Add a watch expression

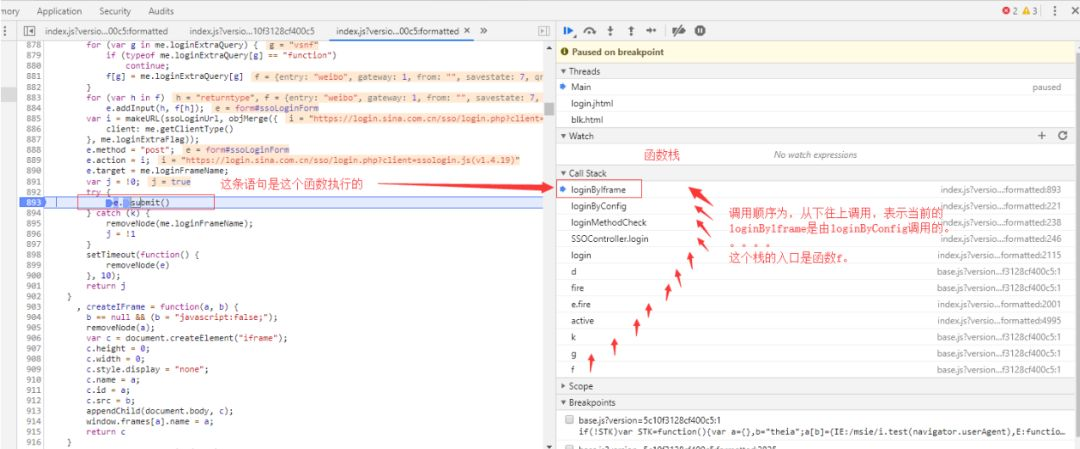point(1041,136)
